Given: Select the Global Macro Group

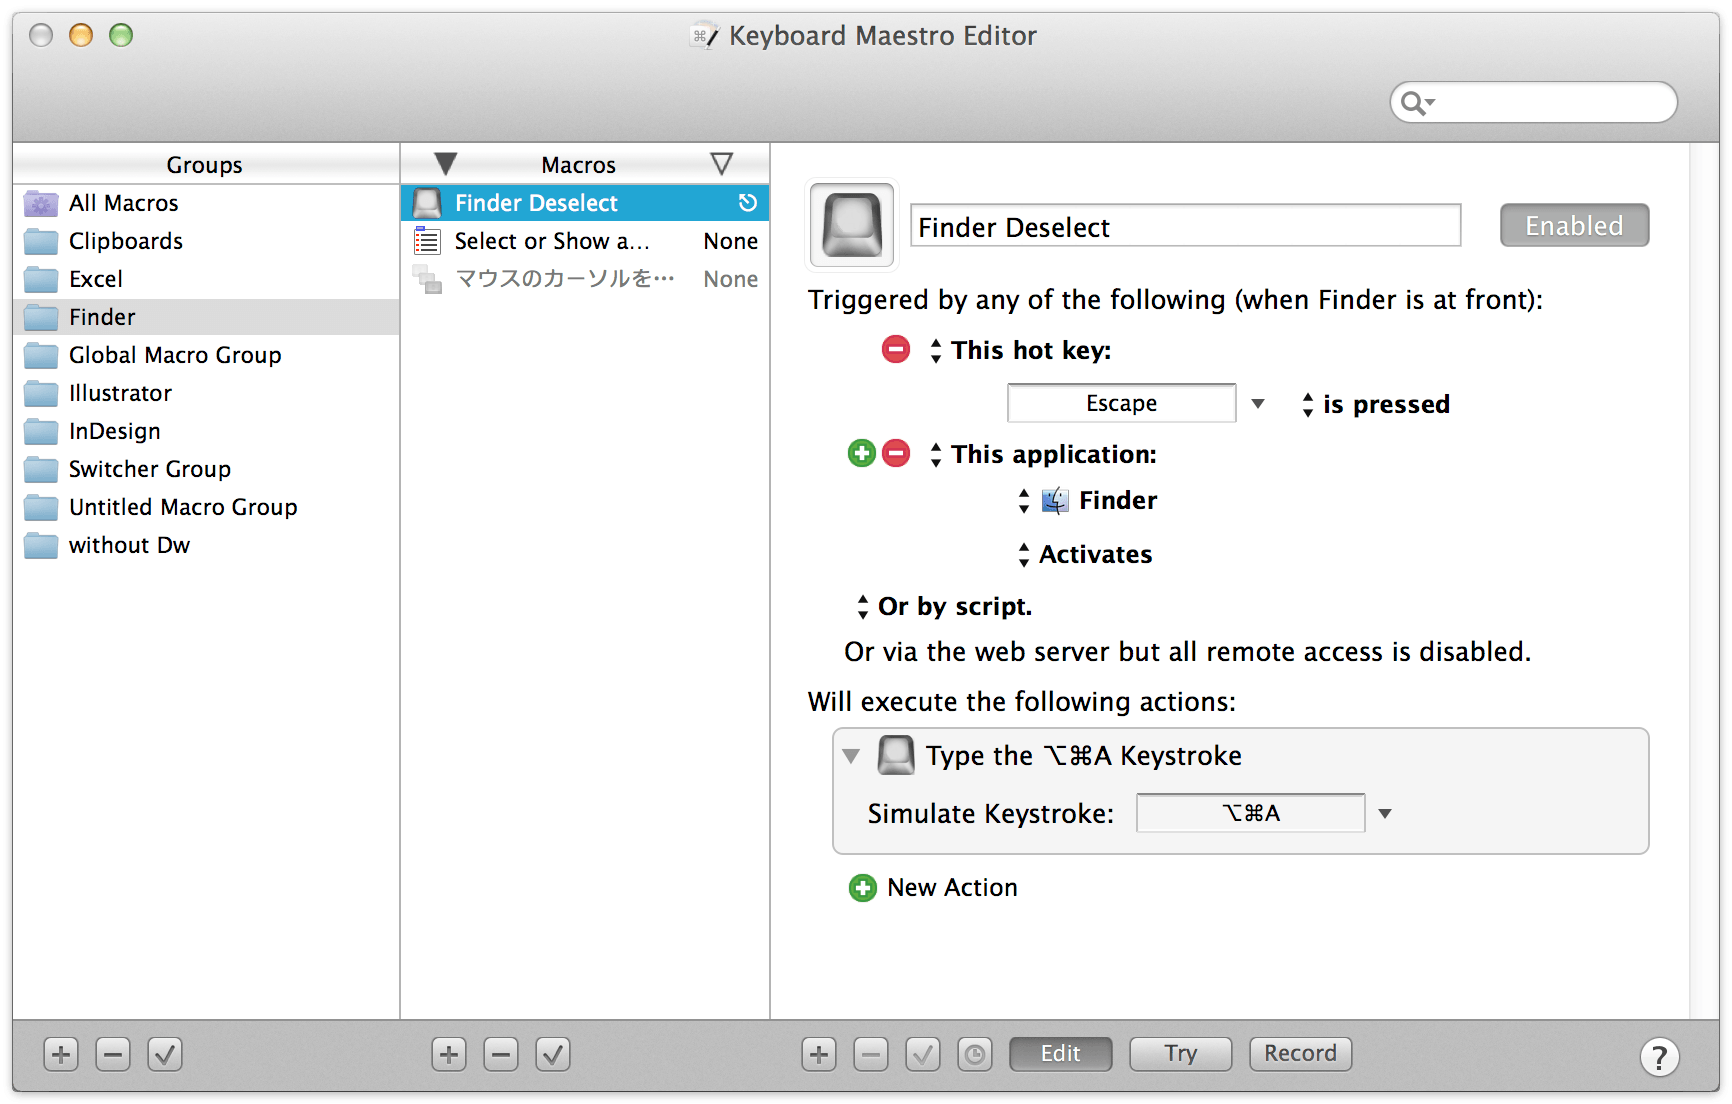Looking at the screenshot, I should click(206, 355).
